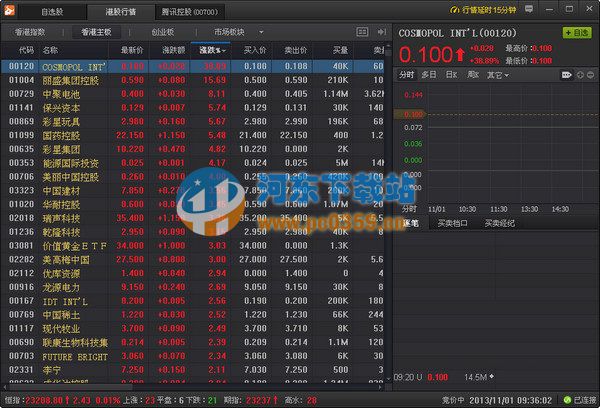Open the 逐笔 tick-by-tick tab
This screenshot has width=600, height=408.
click(411, 223)
